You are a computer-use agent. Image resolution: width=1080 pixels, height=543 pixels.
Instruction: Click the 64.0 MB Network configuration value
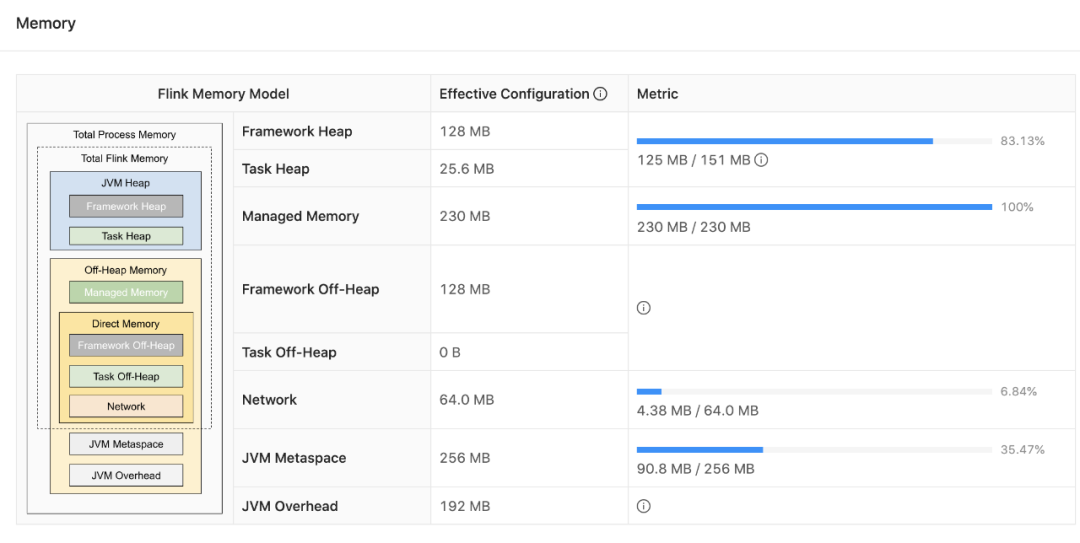(466, 400)
